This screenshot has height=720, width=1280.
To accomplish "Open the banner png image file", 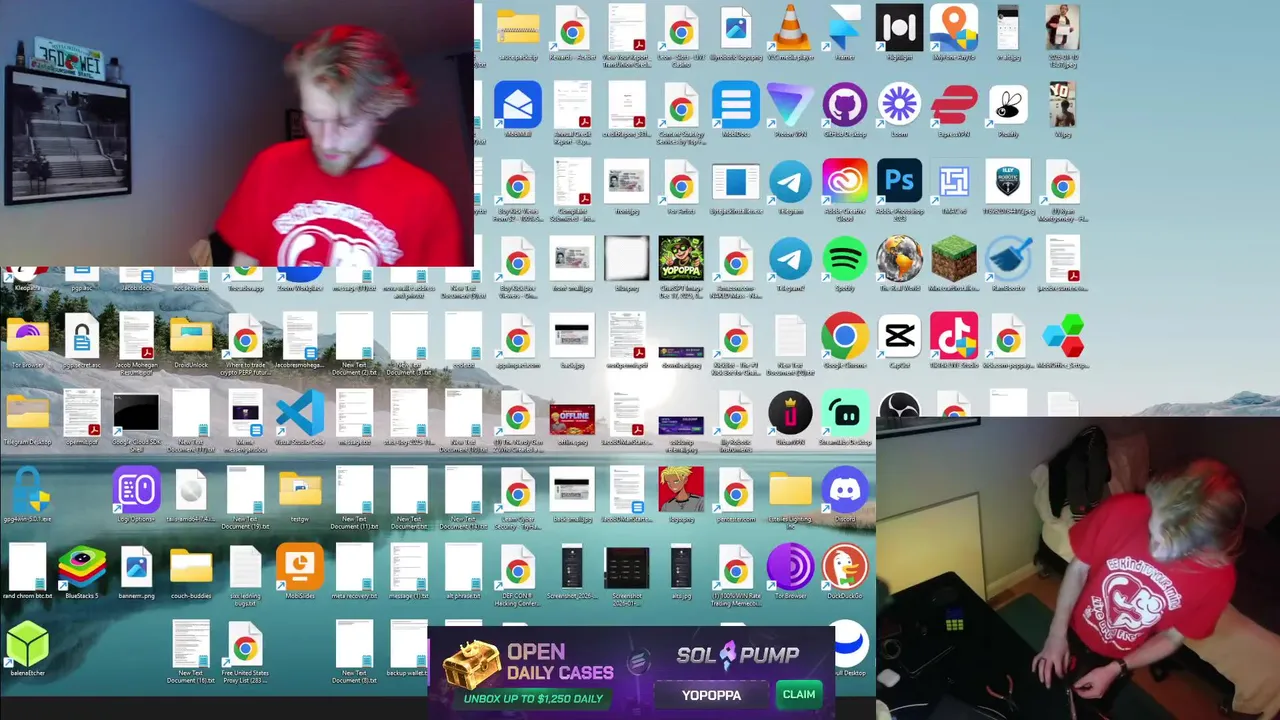I will [136, 568].
